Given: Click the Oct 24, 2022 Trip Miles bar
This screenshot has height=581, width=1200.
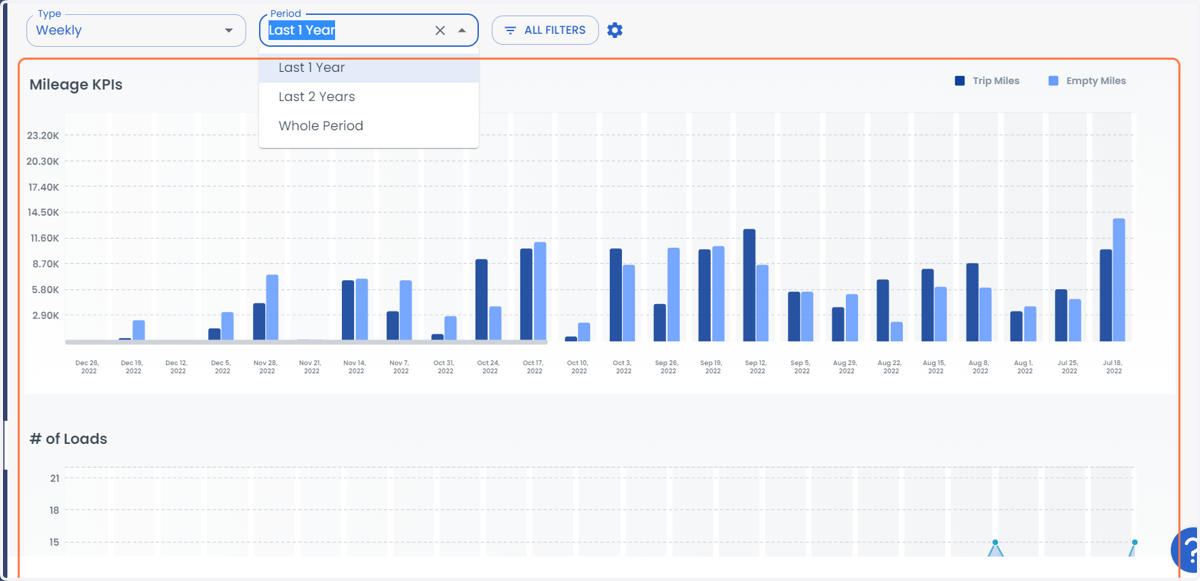Looking at the screenshot, I should click(481, 300).
